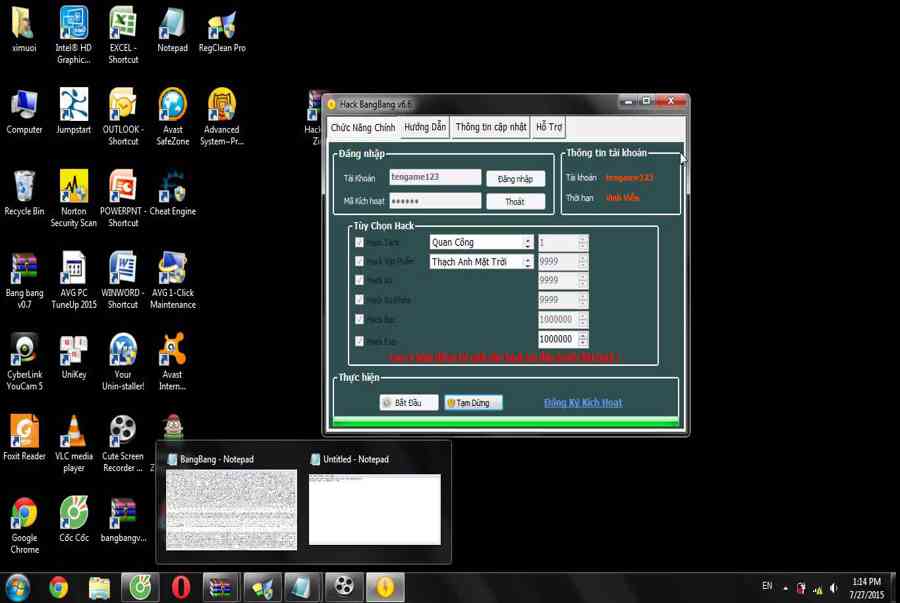Toggle the Hack Vật Phẩm checkbox
900x603 pixels.
[x=360, y=261]
